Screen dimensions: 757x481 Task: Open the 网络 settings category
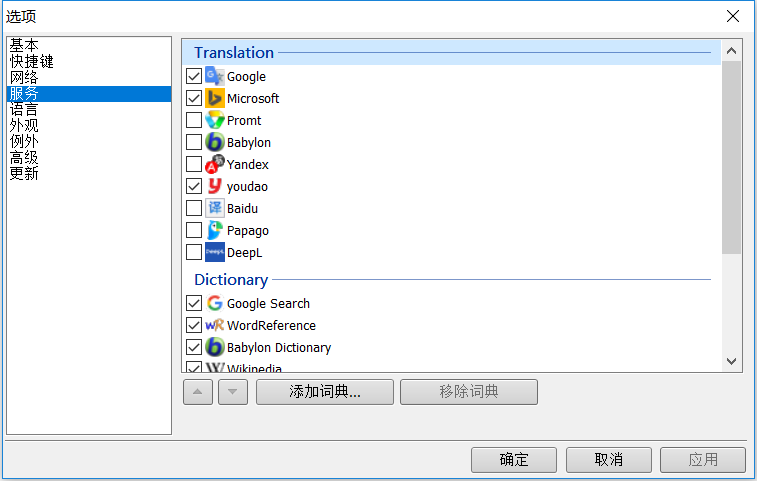coord(89,77)
